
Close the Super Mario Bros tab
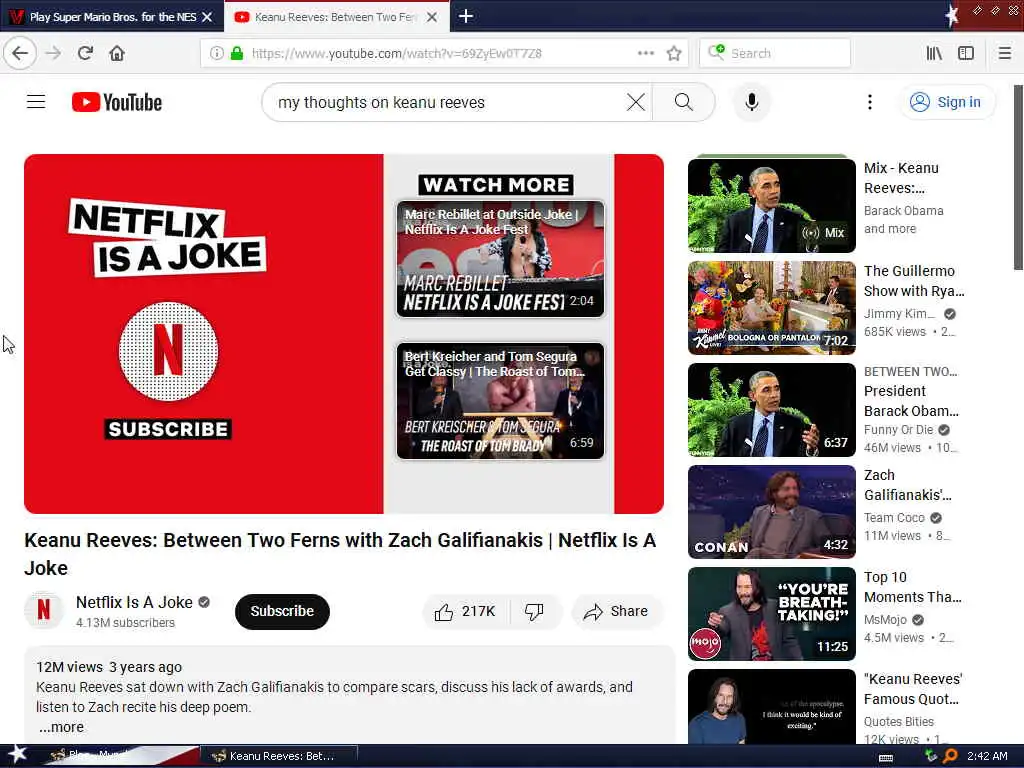pyautogui.click(x=207, y=17)
